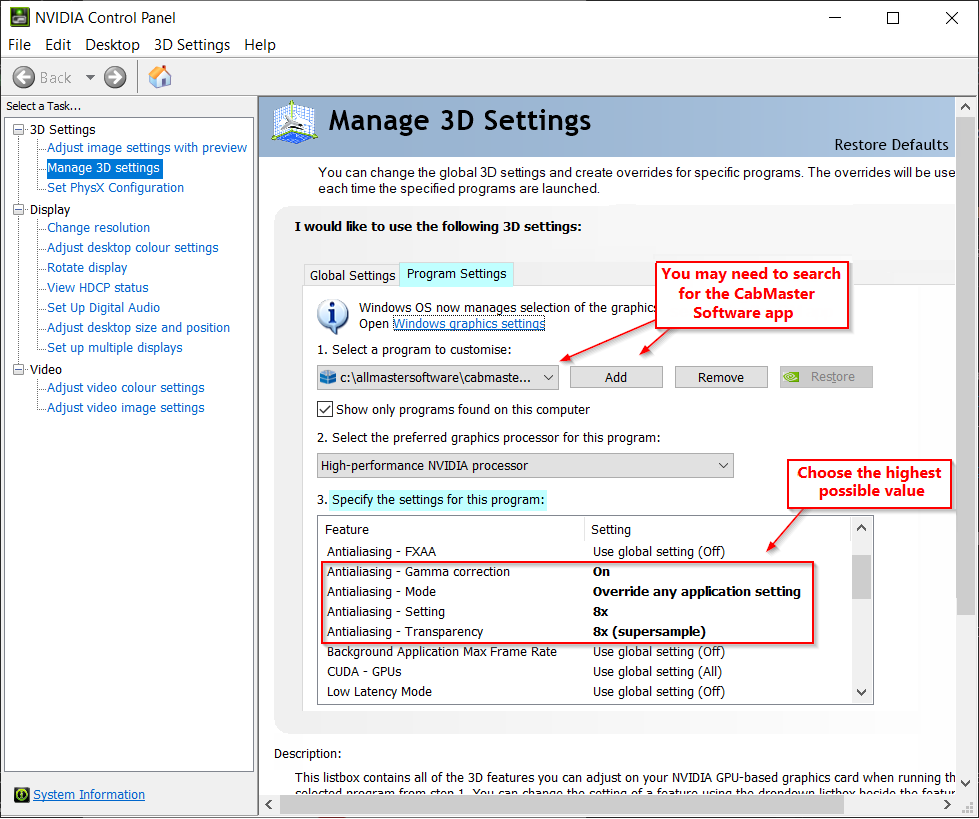
Task: Click the Windows graphics info icon
Action: click(333, 314)
